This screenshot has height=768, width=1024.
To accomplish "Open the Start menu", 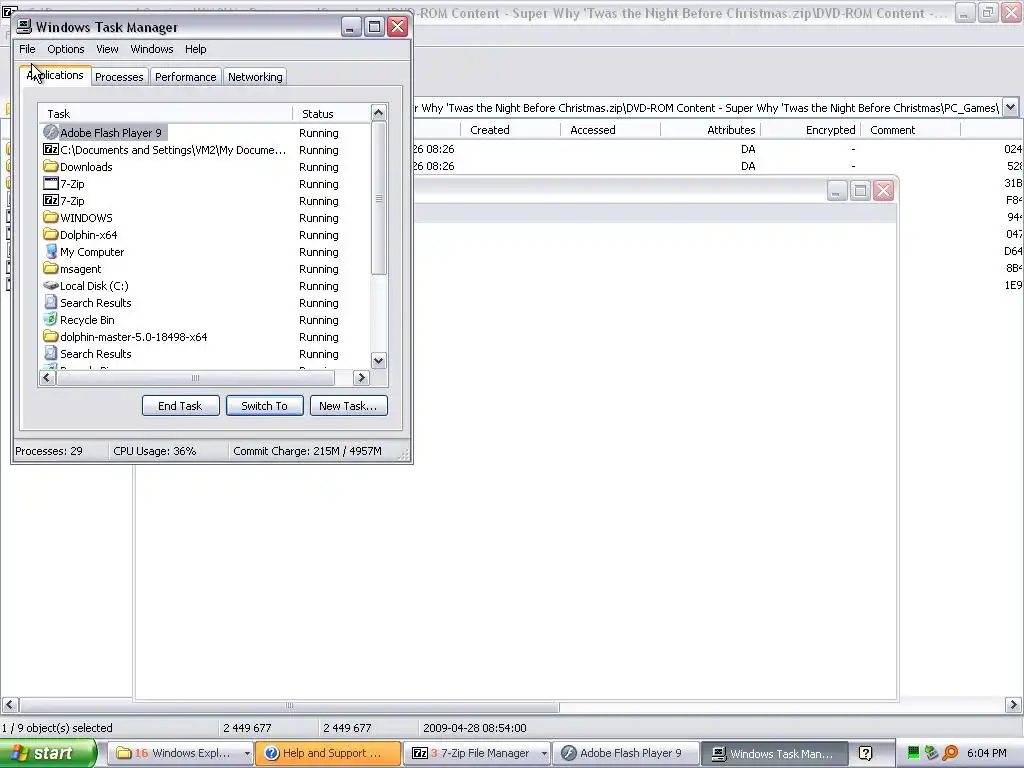I will pos(47,754).
